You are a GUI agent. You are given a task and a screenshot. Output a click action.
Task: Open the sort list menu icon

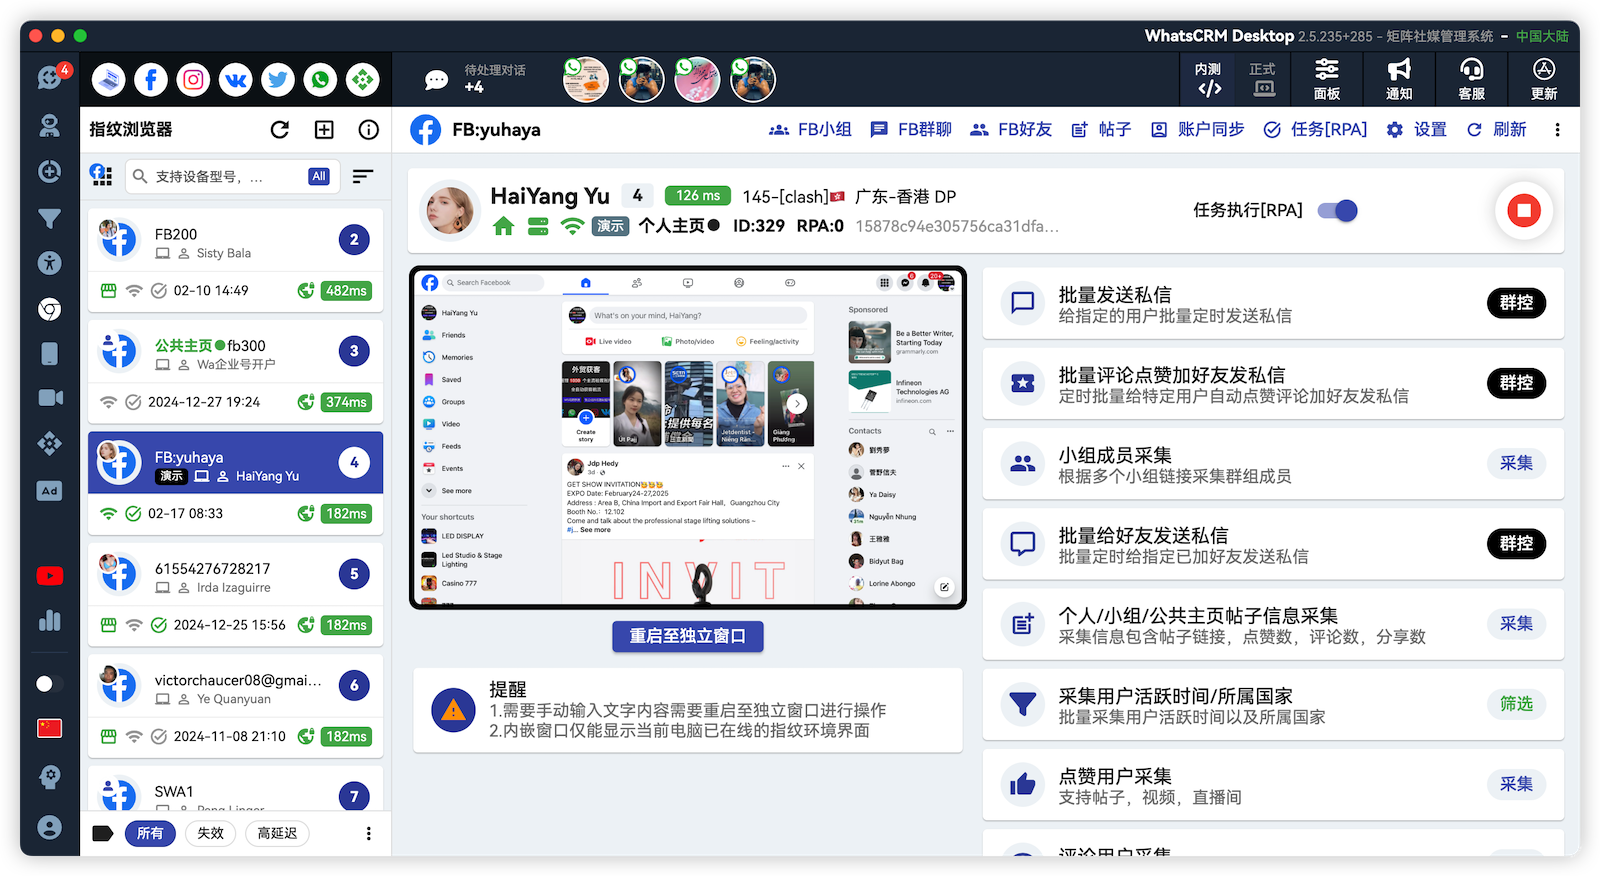pos(363,177)
